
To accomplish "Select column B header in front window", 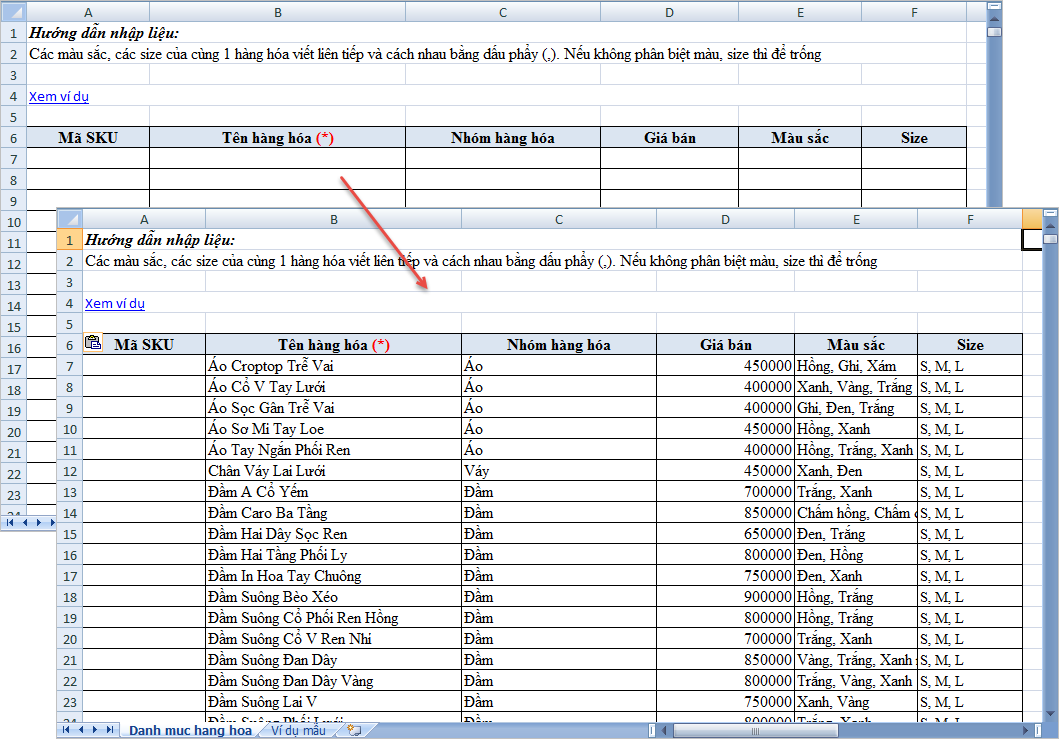I will [333, 219].
